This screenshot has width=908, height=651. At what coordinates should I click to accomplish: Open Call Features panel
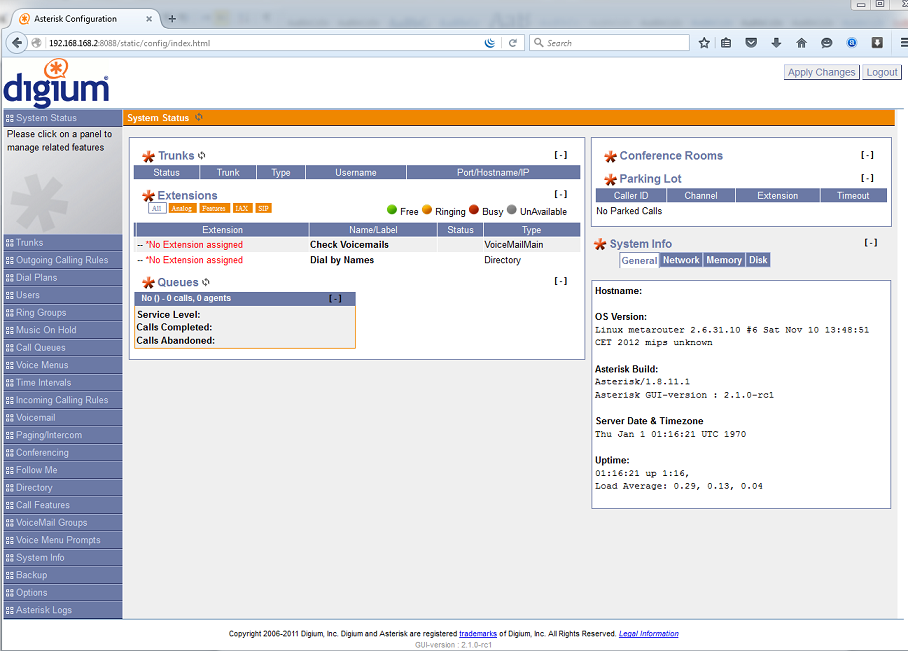(x=63, y=505)
